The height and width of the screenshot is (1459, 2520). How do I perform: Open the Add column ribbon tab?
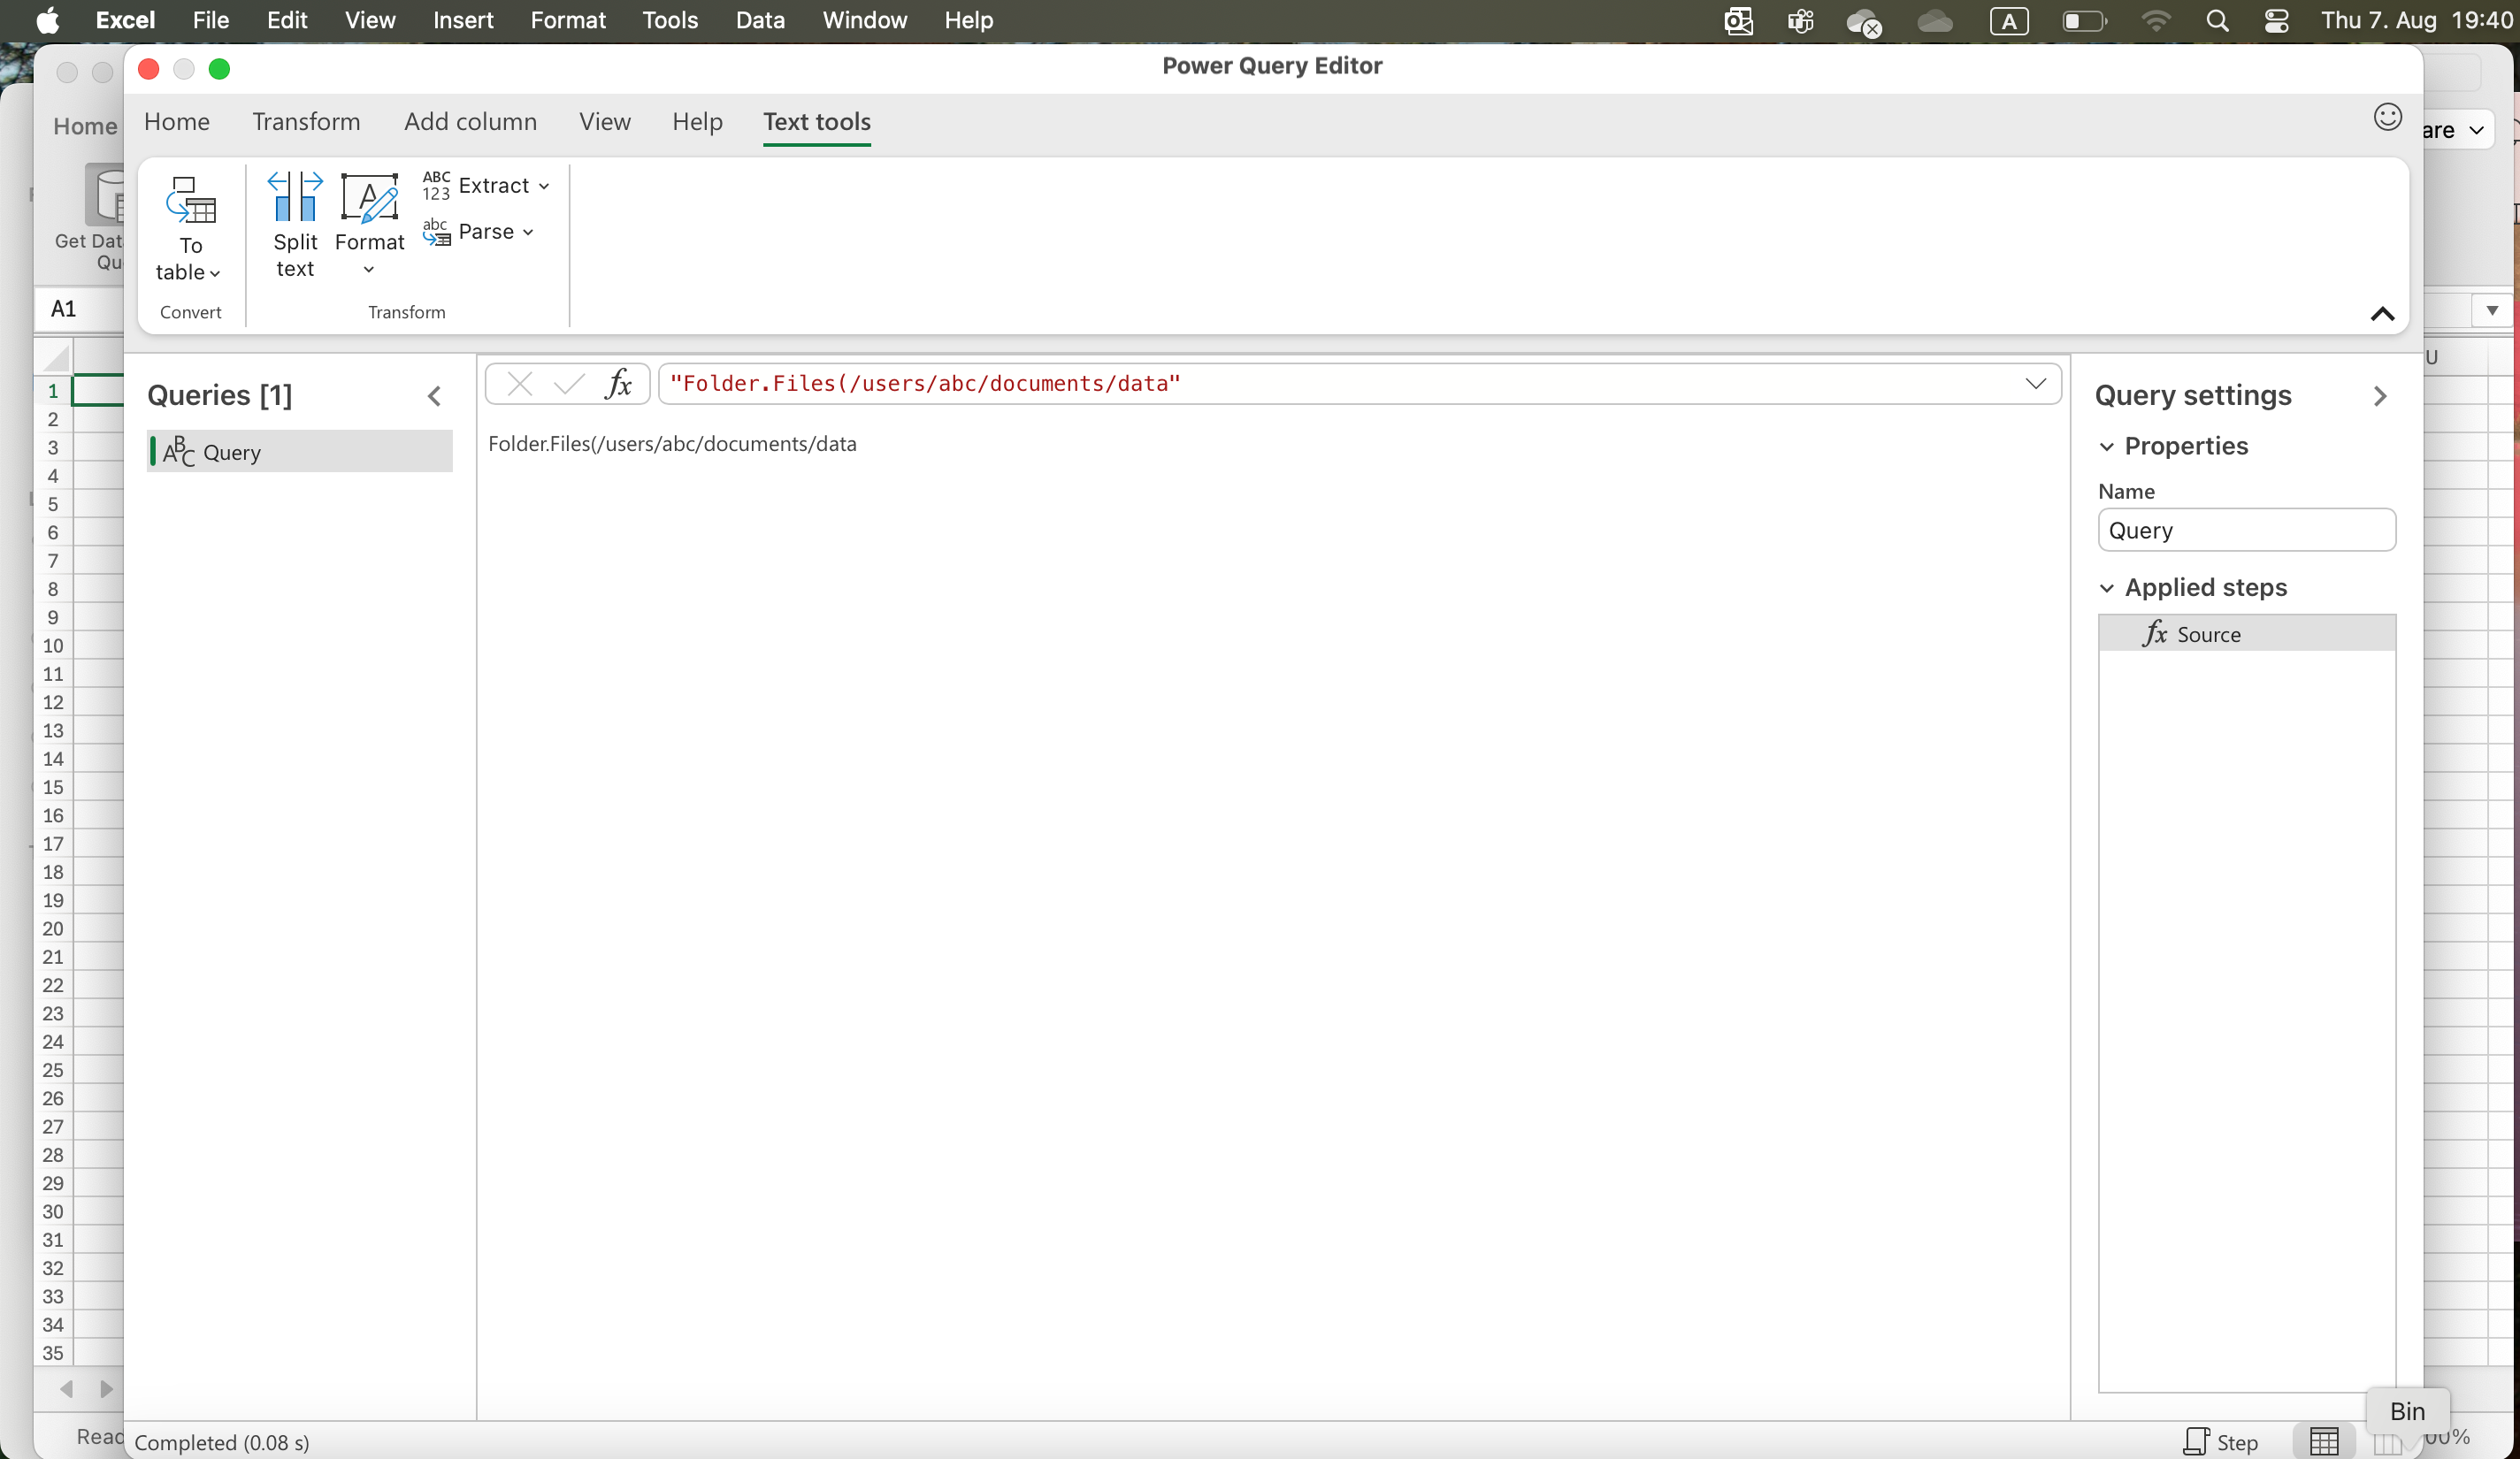[470, 122]
